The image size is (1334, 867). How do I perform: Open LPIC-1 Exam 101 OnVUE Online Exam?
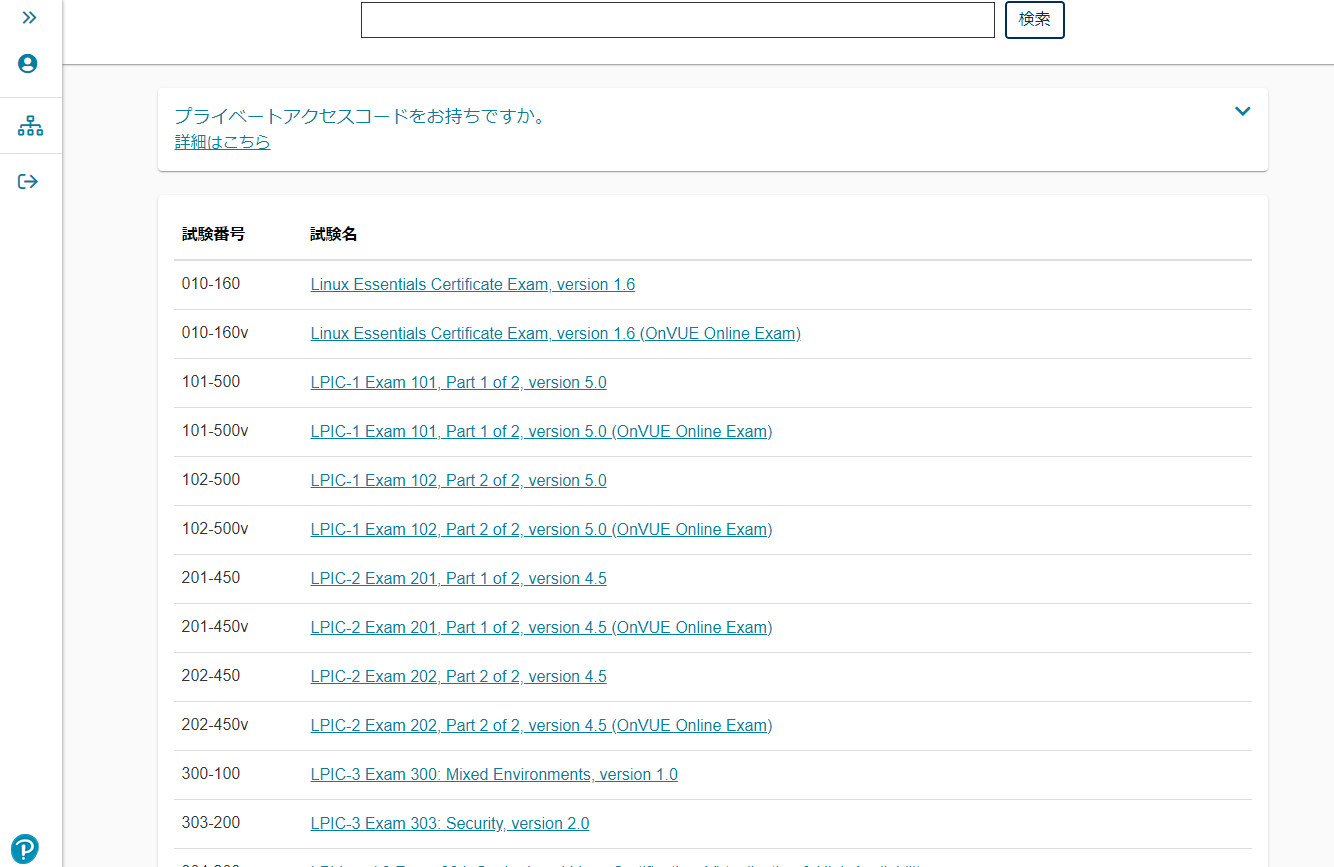(x=542, y=432)
